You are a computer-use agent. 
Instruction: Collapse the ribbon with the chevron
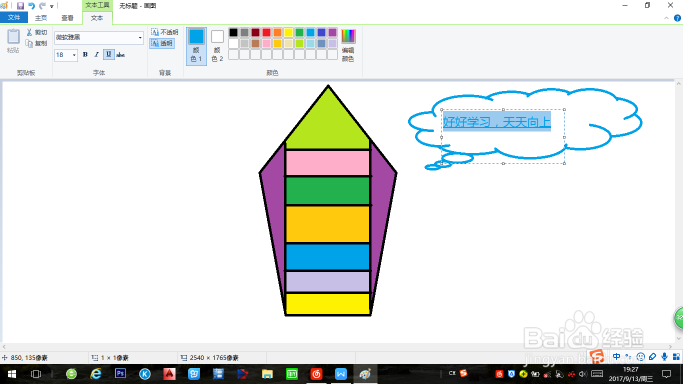click(x=666, y=18)
